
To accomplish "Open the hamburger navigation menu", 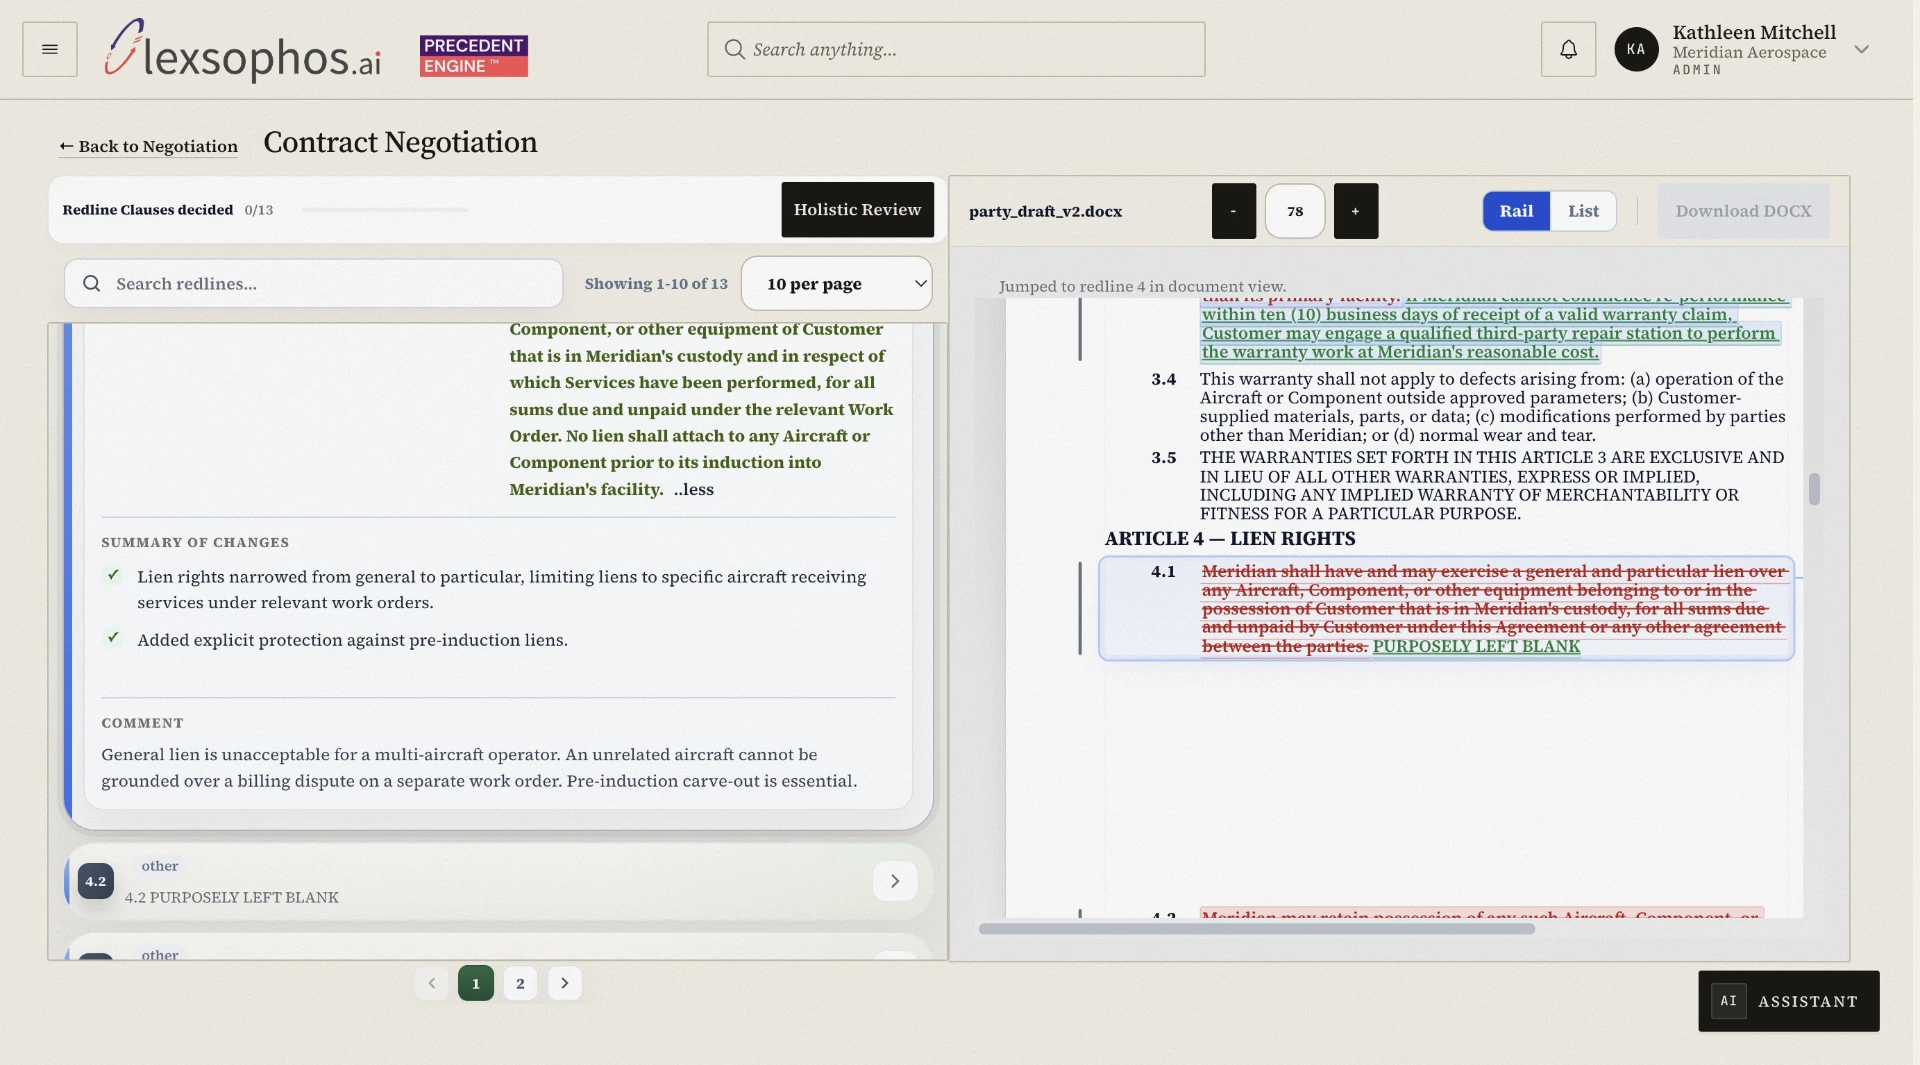I will pos(50,49).
